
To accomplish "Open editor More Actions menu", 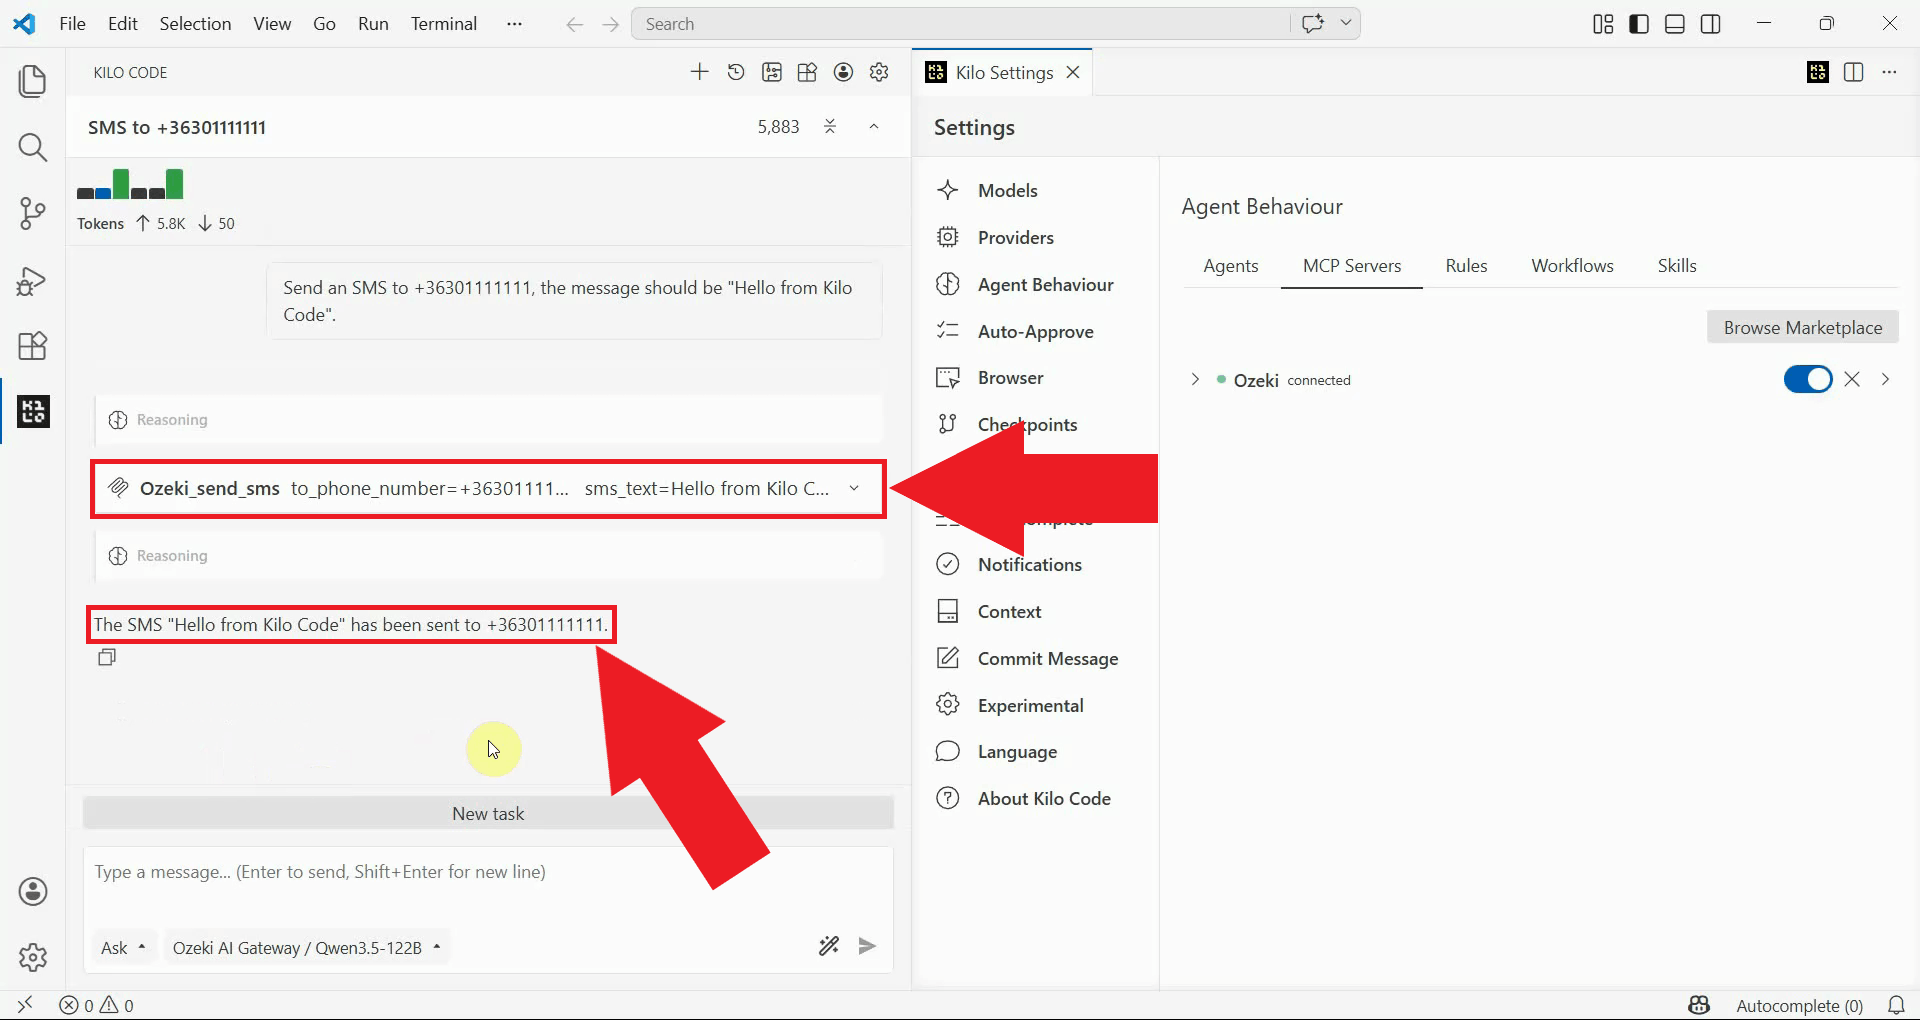I will click(1889, 72).
